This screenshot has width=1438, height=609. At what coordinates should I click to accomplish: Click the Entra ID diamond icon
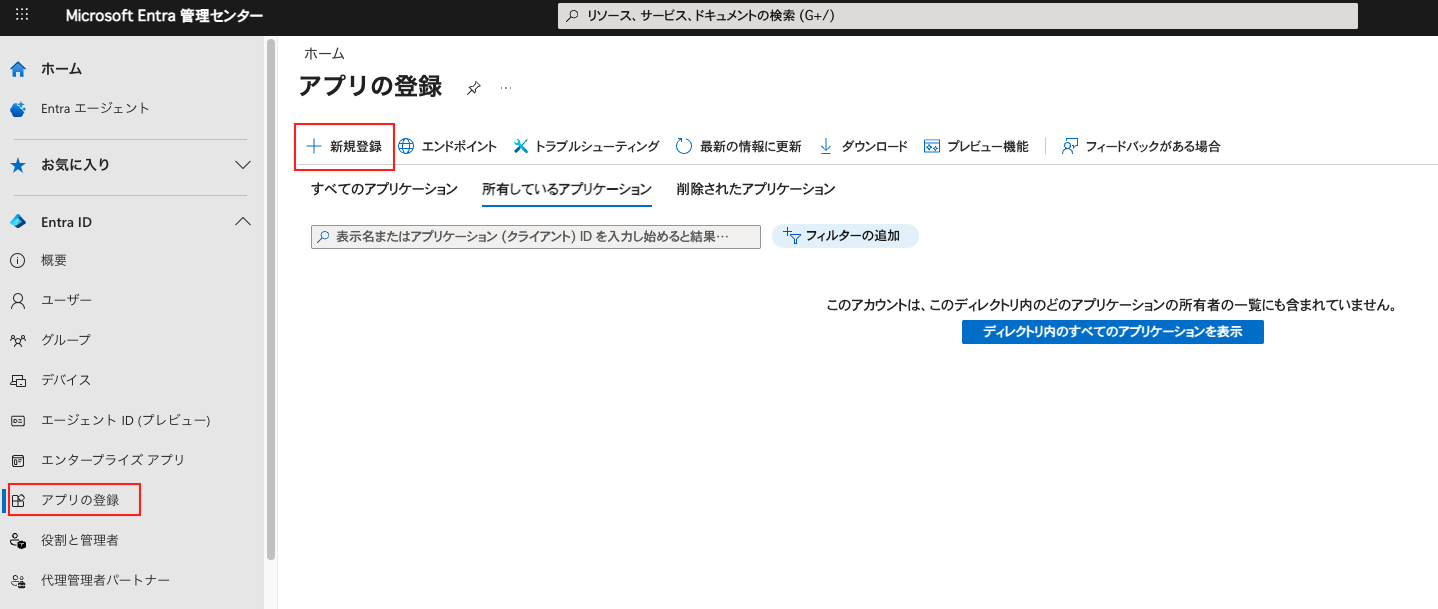[18, 222]
